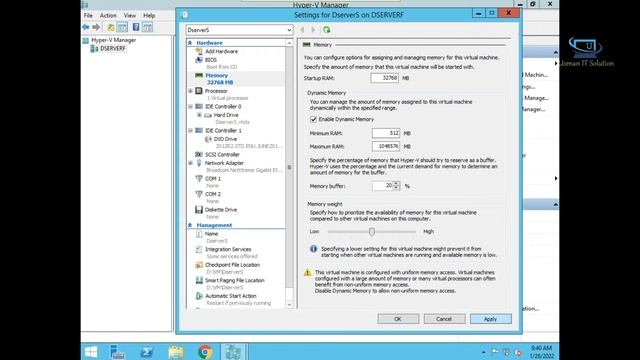Click the Startup RAM input field
The width and height of the screenshot is (640, 360).
[x=384, y=78]
